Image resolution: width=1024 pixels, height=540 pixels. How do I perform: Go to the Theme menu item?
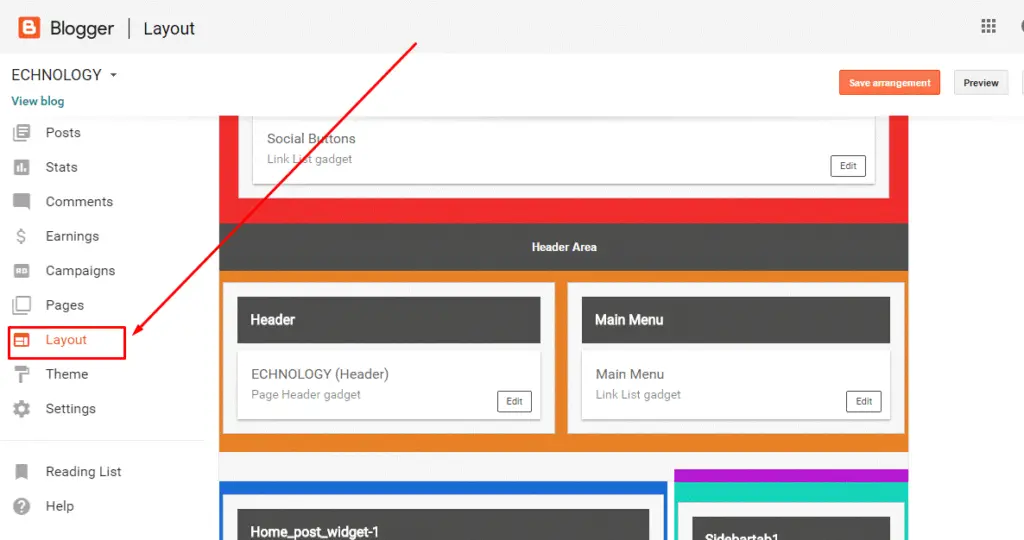pos(67,374)
